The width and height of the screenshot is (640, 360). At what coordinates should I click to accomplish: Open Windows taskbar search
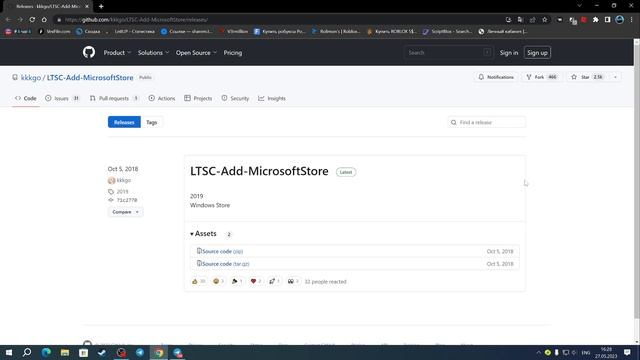[x=27, y=352]
